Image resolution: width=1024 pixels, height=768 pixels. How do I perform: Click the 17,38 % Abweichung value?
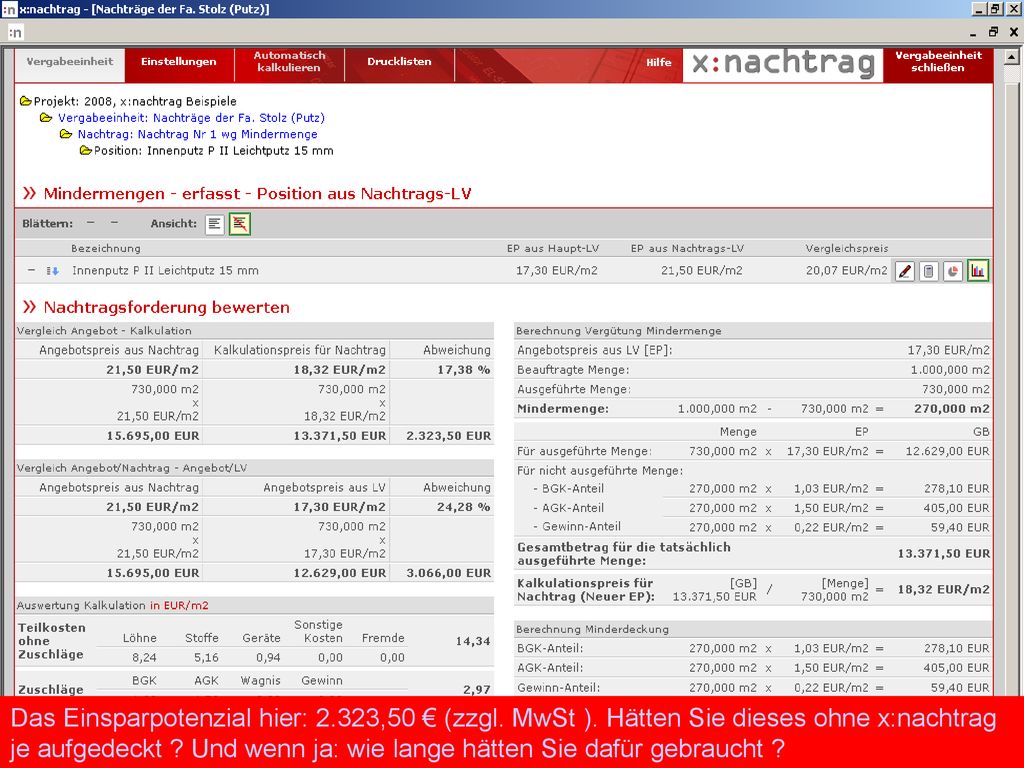click(x=464, y=370)
